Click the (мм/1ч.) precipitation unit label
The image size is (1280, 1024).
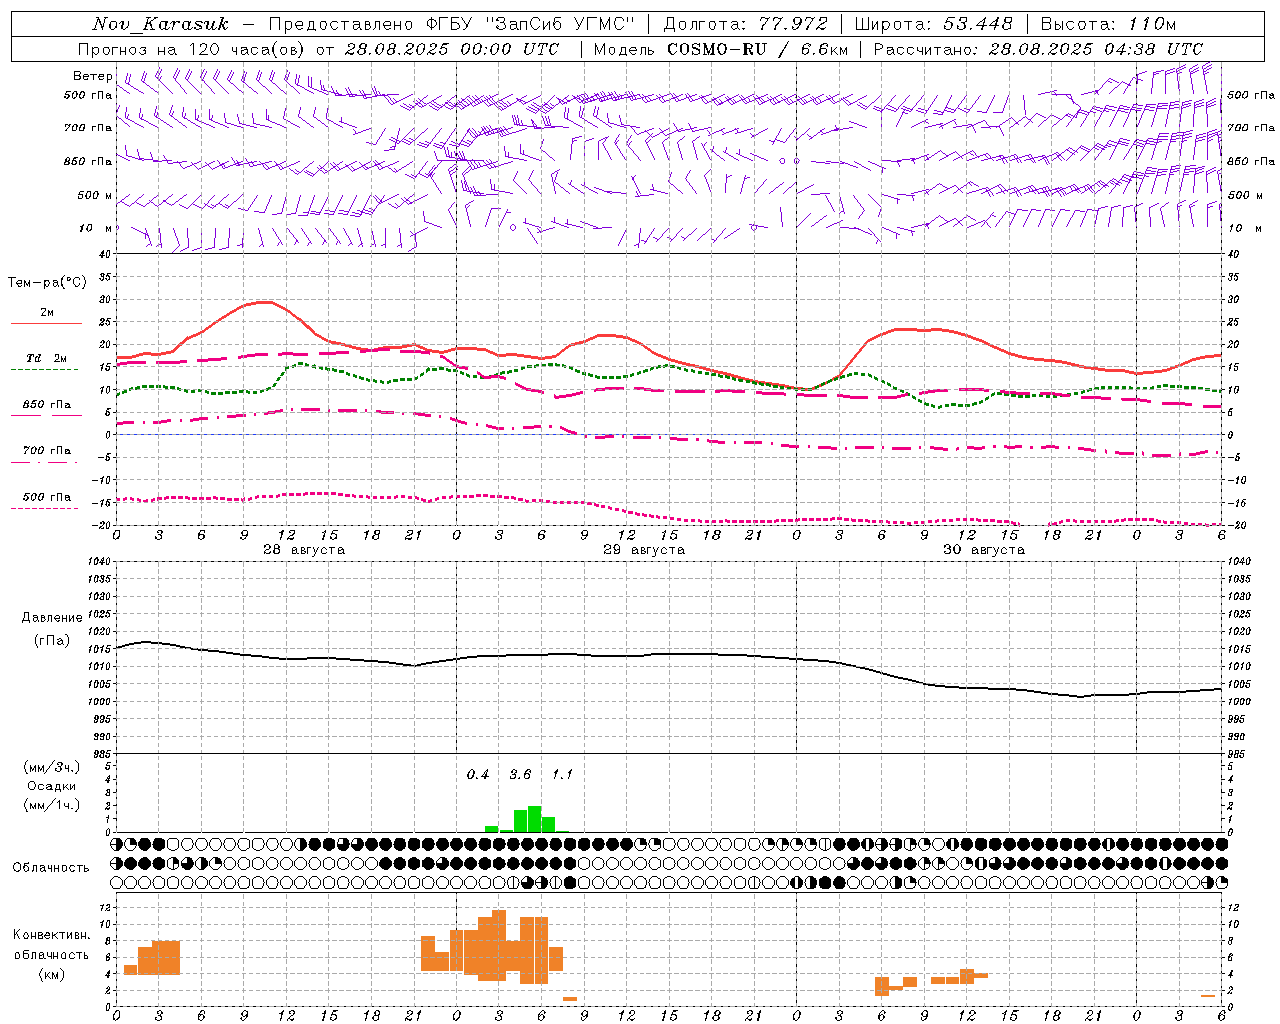(x=52, y=805)
